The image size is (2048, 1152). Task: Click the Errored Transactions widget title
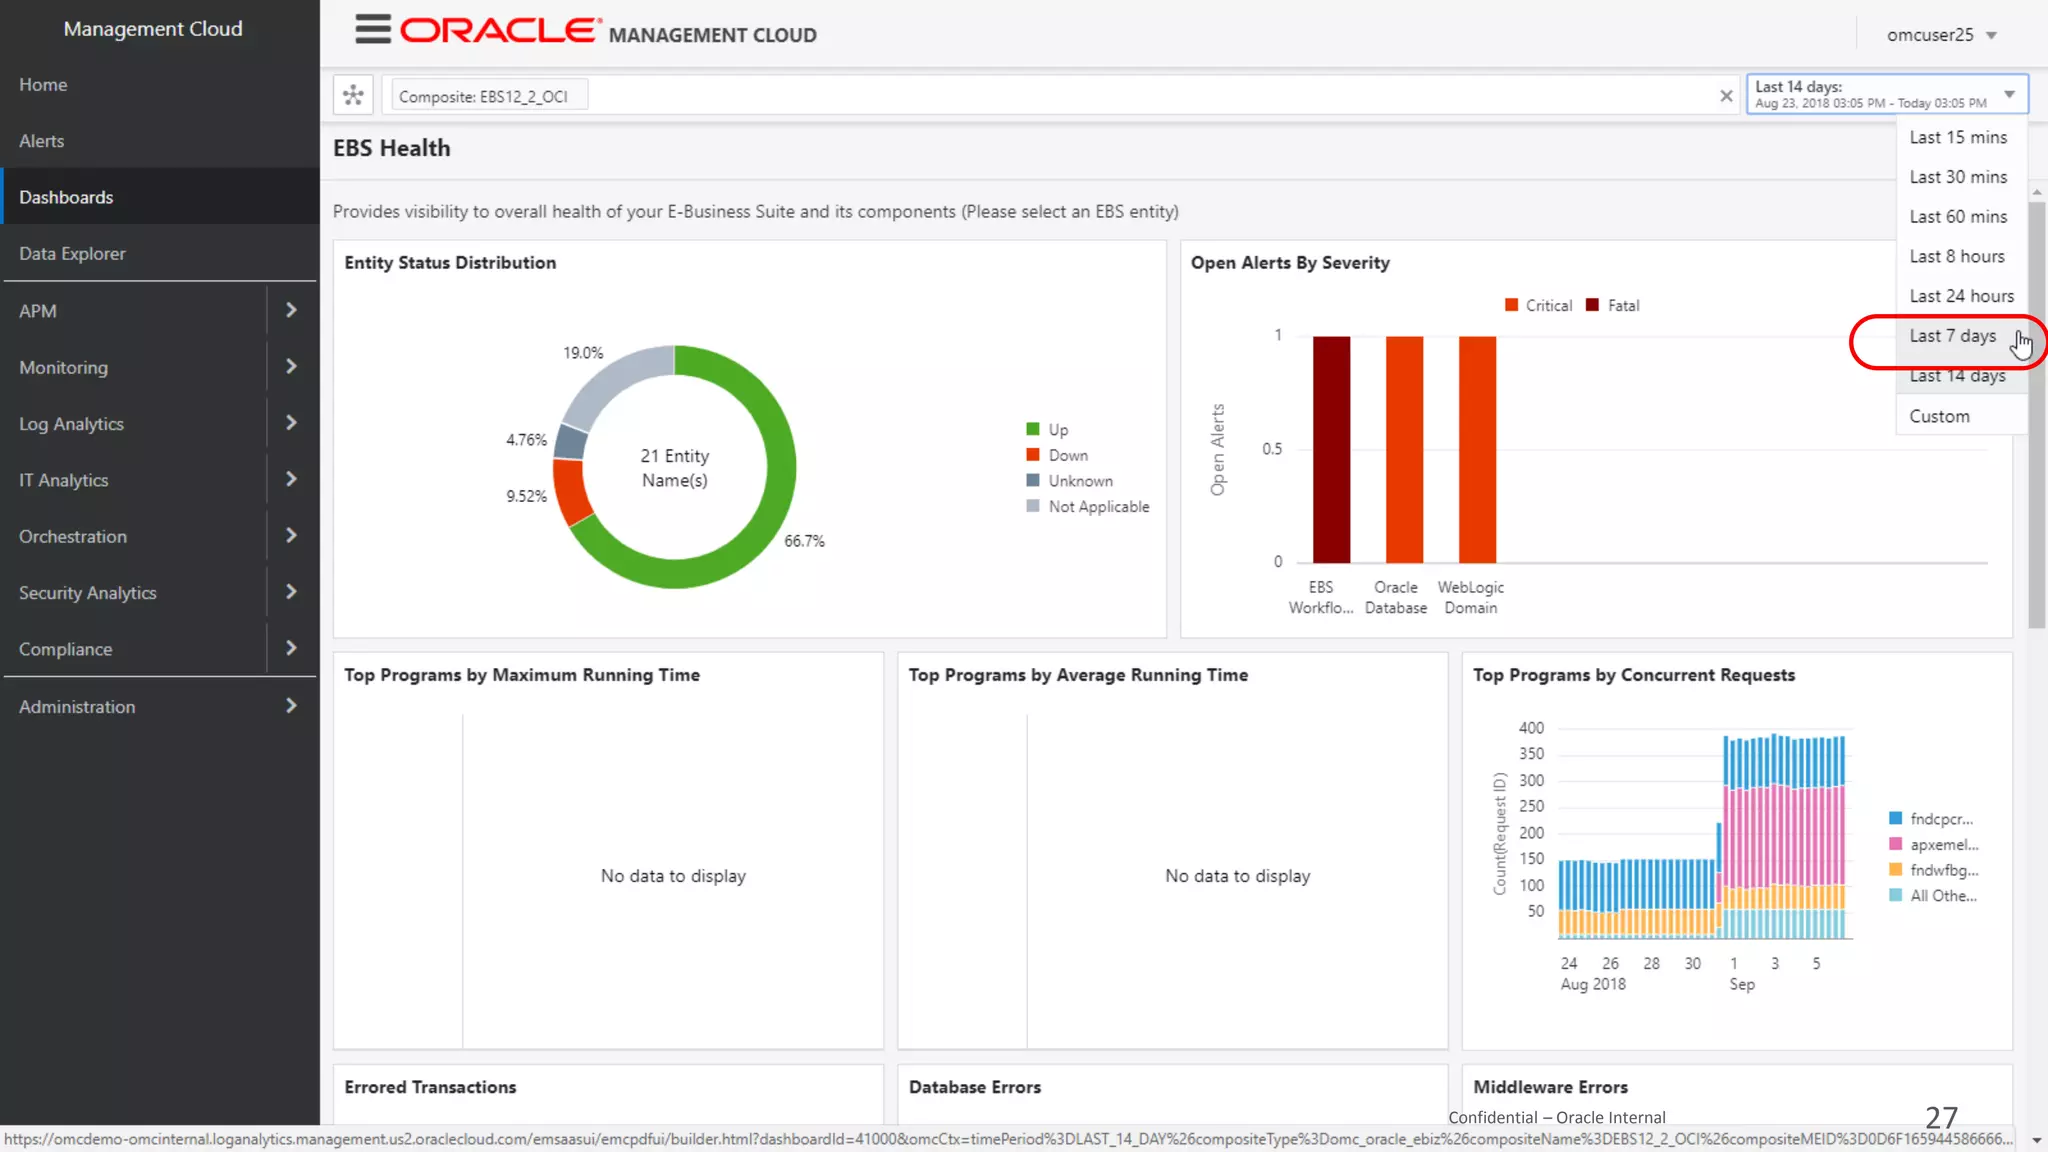[x=430, y=1087]
